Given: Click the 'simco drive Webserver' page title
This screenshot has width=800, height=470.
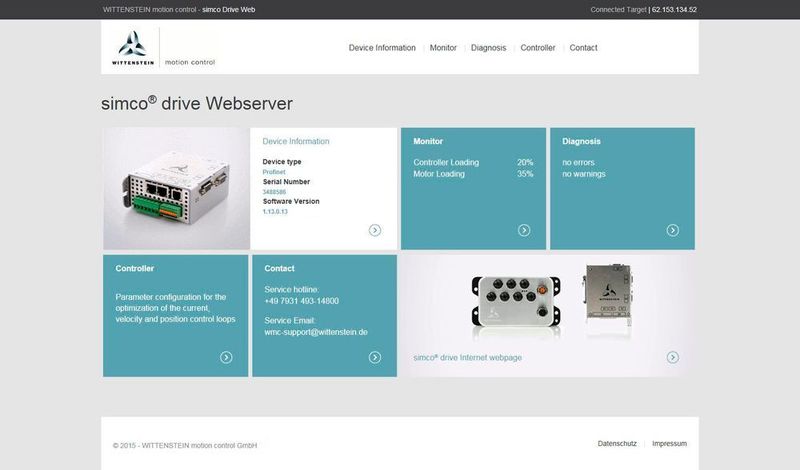Looking at the screenshot, I should 197,104.
